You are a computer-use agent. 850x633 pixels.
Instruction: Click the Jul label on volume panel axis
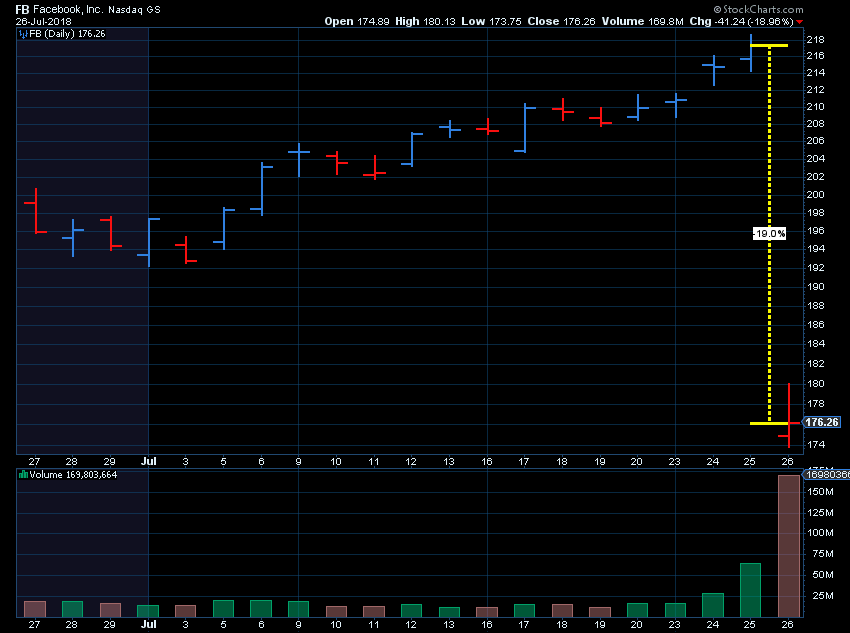pyautogui.click(x=149, y=624)
